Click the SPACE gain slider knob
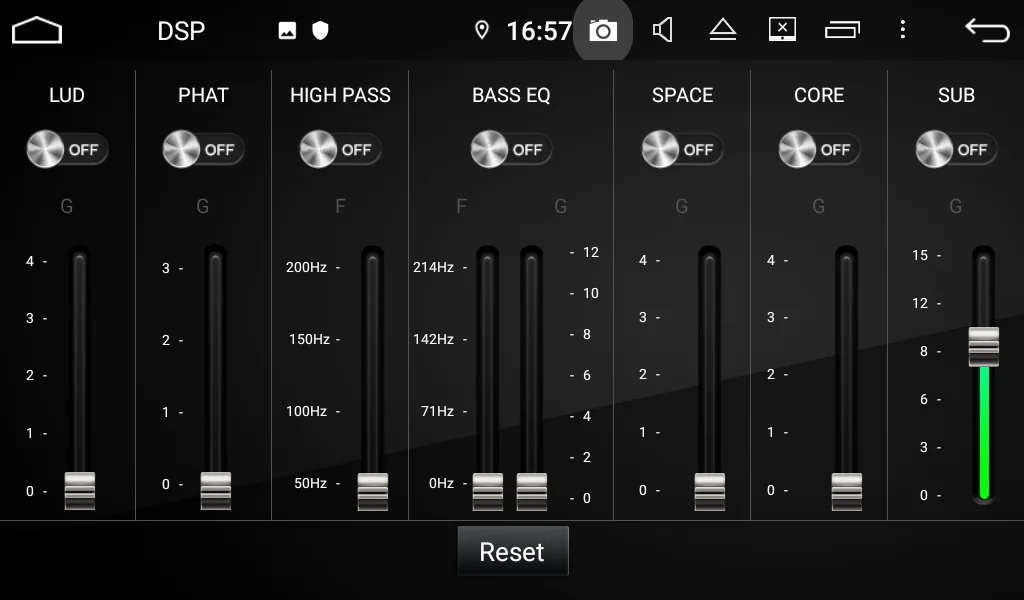The width and height of the screenshot is (1024, 600). (709, 491)
